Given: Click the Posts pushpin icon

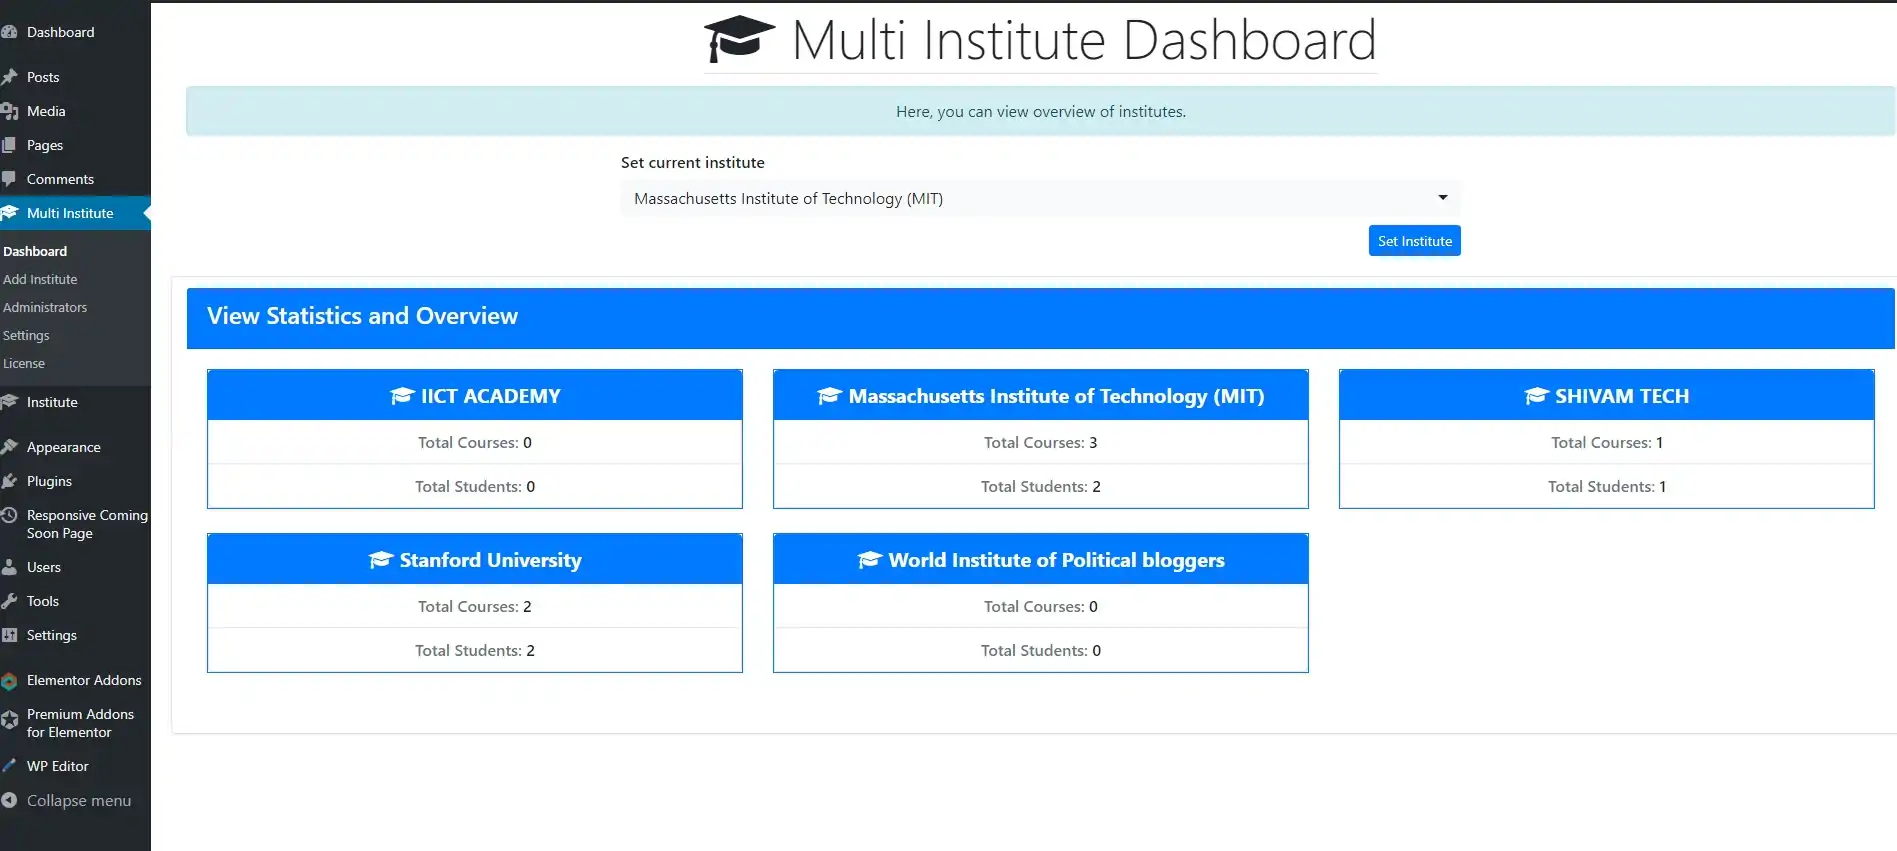Looking at the screenshot, I should (9, 77).
